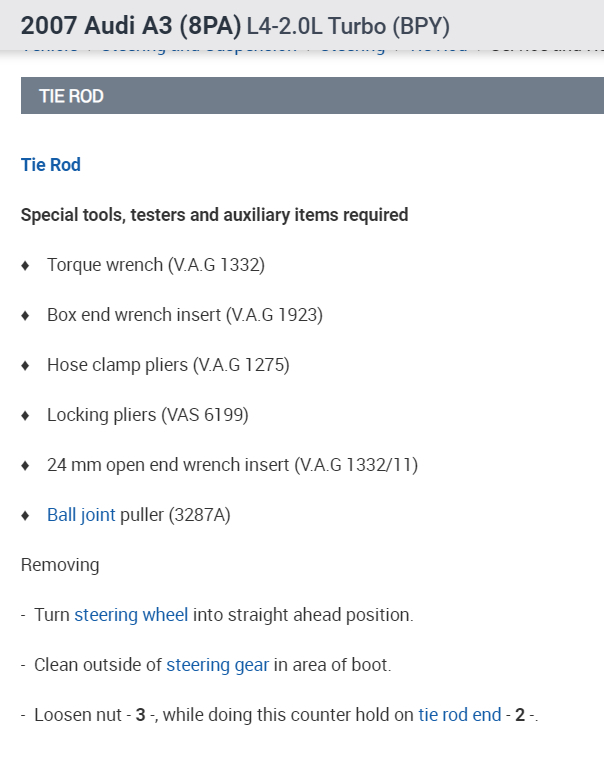The image size is (604, 757).
Task: Open the tie rod end link
Action: [x=459, y=715]
